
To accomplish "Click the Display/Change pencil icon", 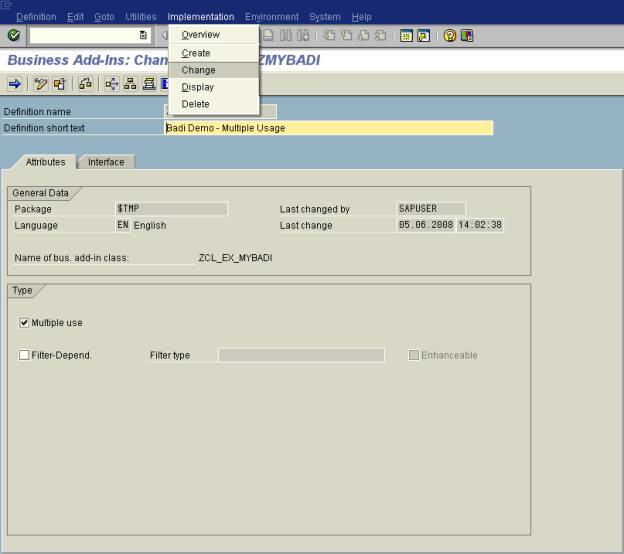I will pos(40,84).
